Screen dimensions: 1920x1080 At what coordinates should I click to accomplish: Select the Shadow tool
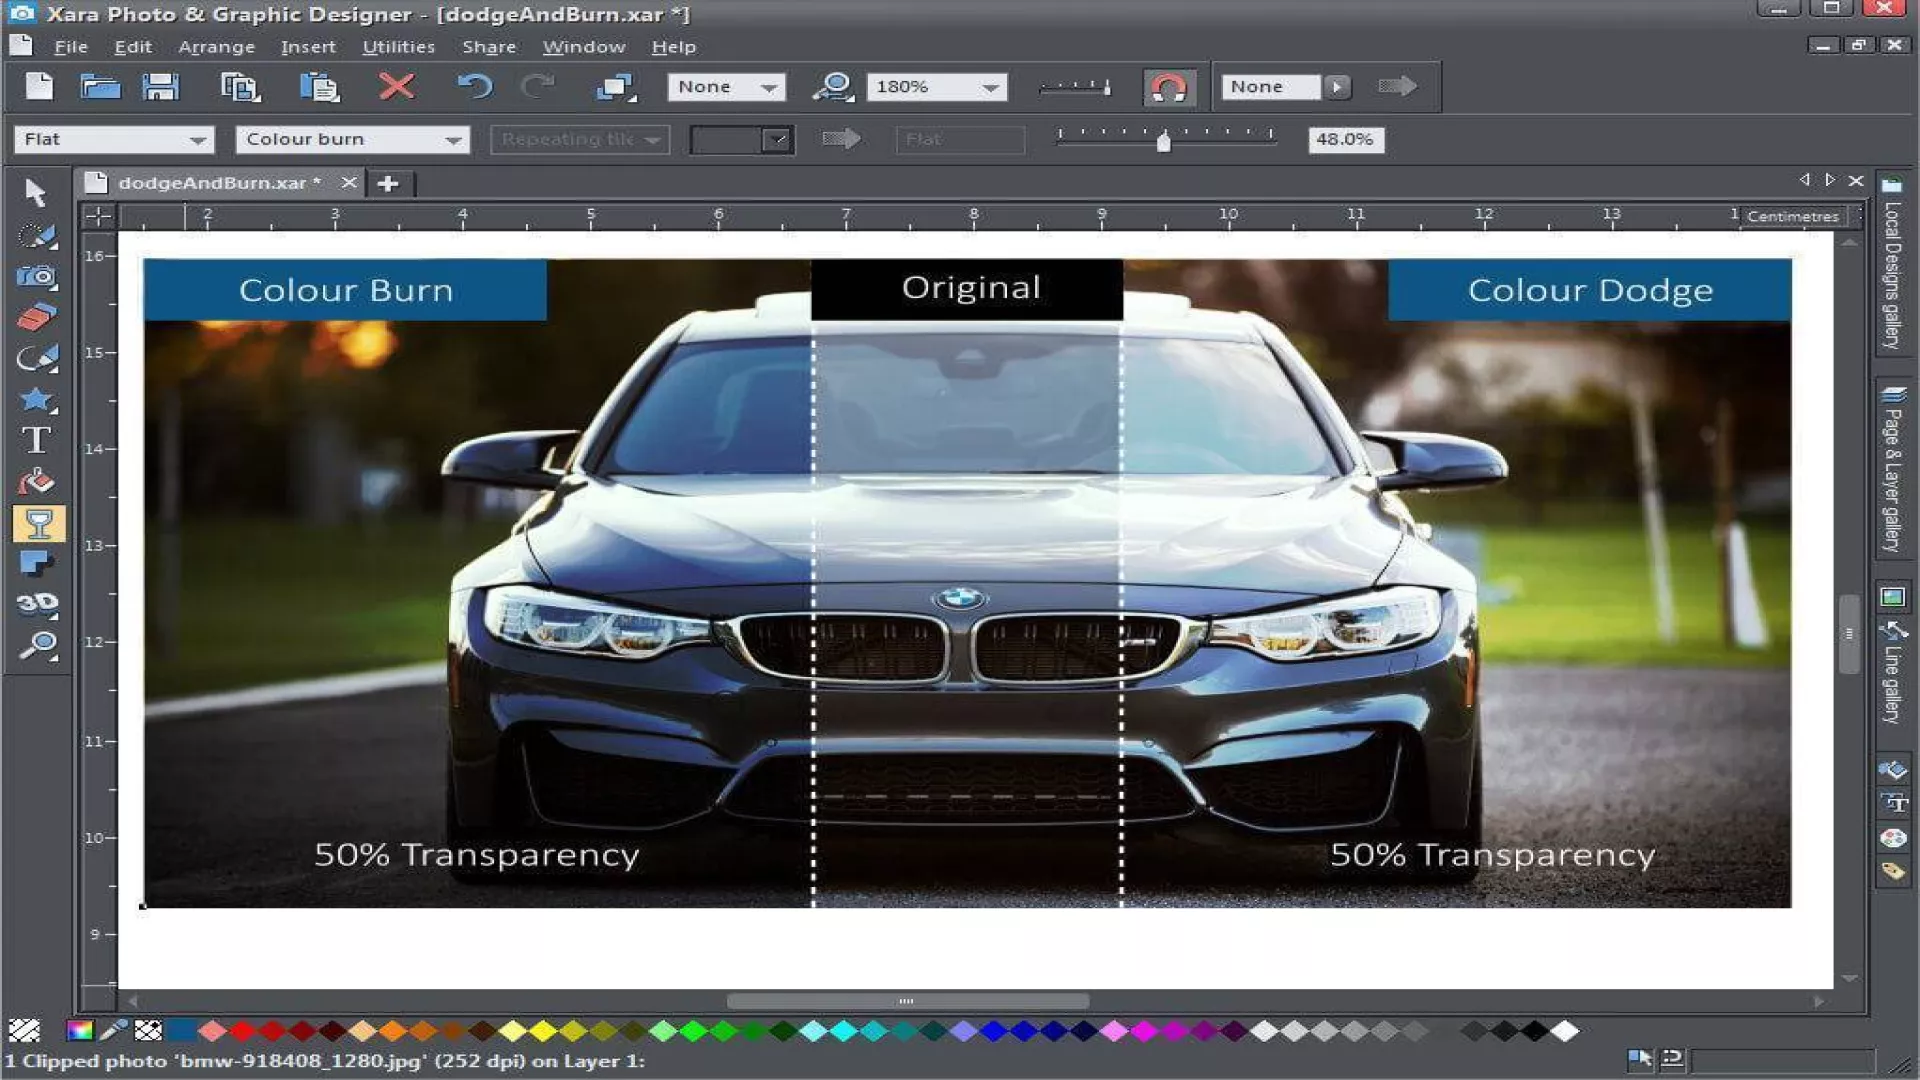point(37,563)
